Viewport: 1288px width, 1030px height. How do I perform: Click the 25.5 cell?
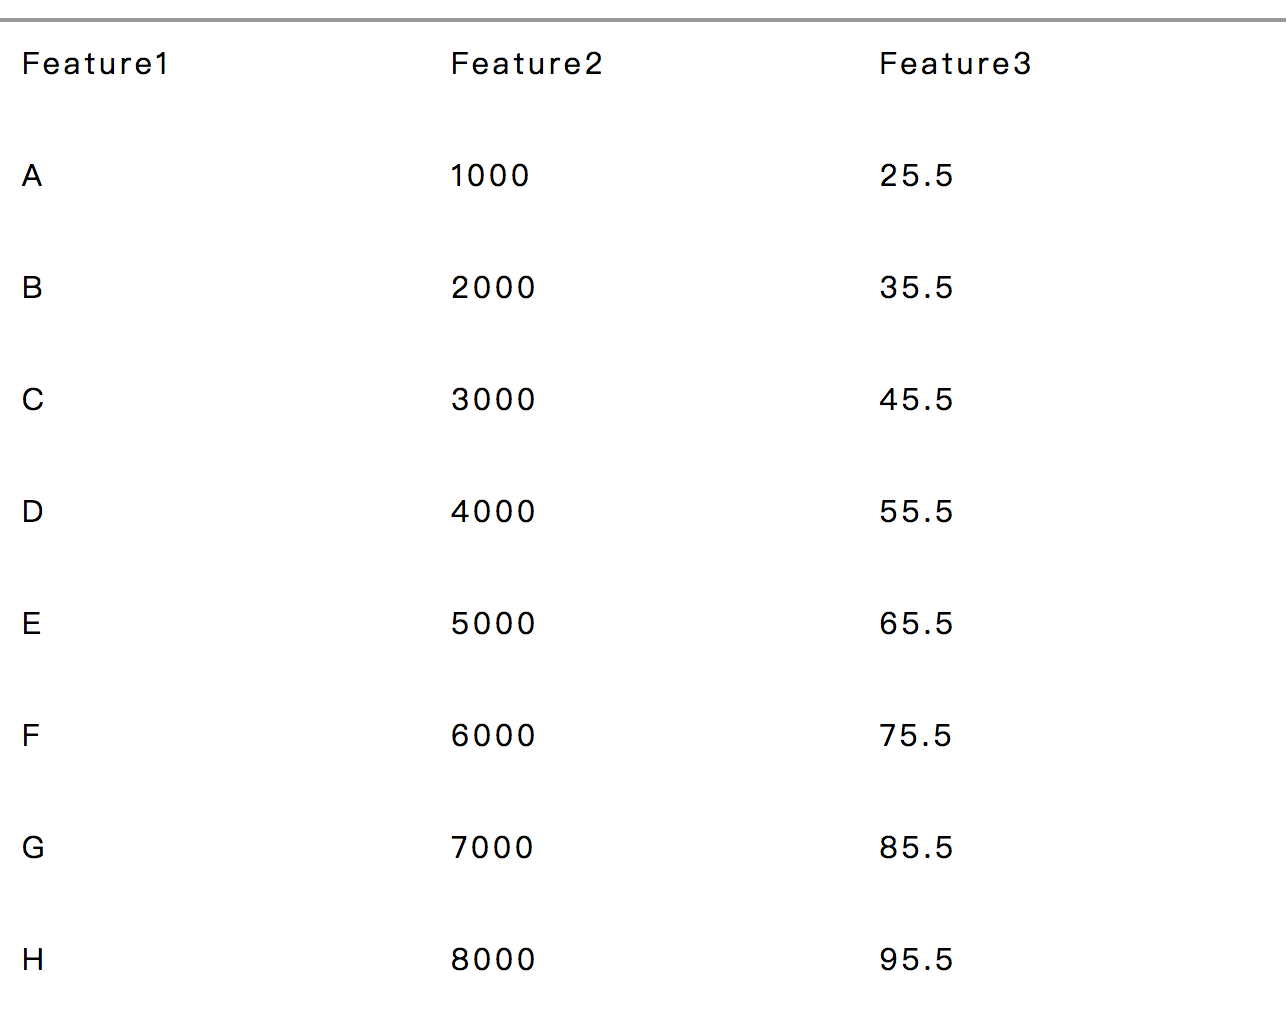tap(916, 176)
